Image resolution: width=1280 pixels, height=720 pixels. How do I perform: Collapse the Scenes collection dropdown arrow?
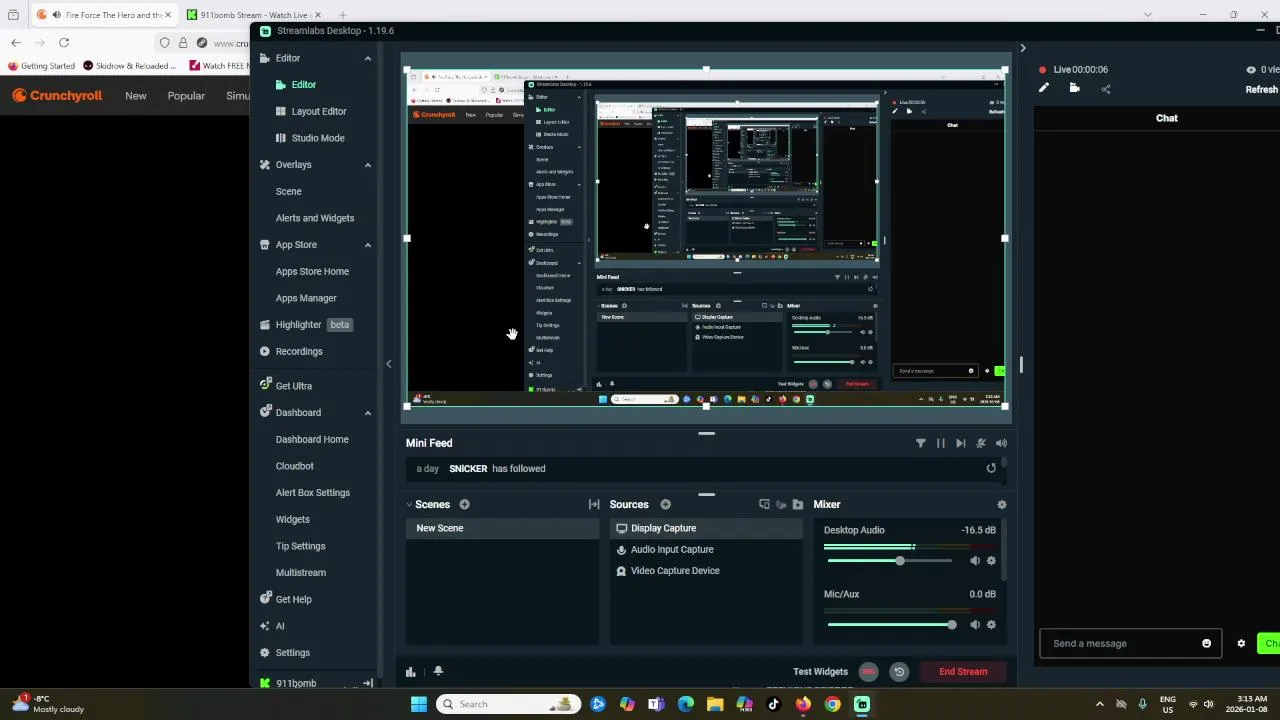click(x=410, y=505)
